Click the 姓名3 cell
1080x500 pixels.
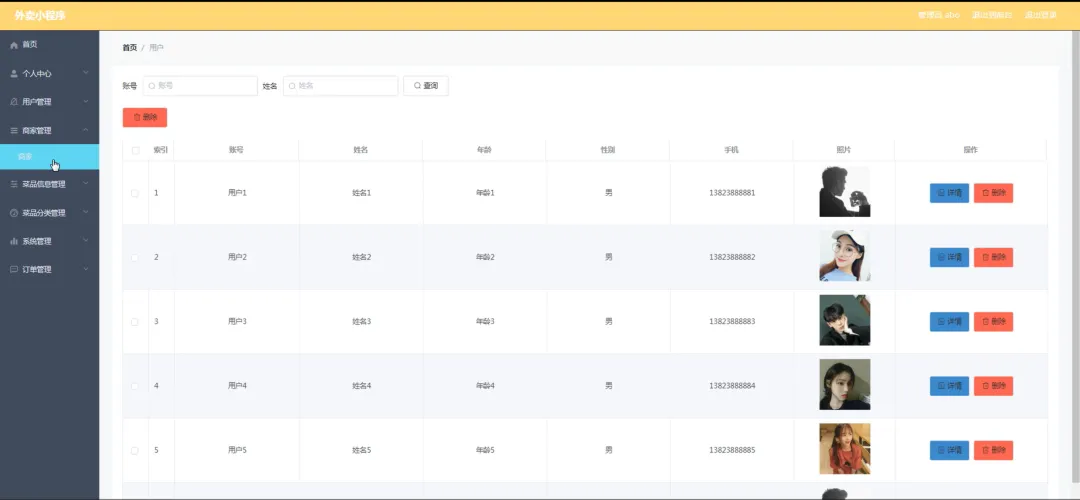(x=362, y=322)
